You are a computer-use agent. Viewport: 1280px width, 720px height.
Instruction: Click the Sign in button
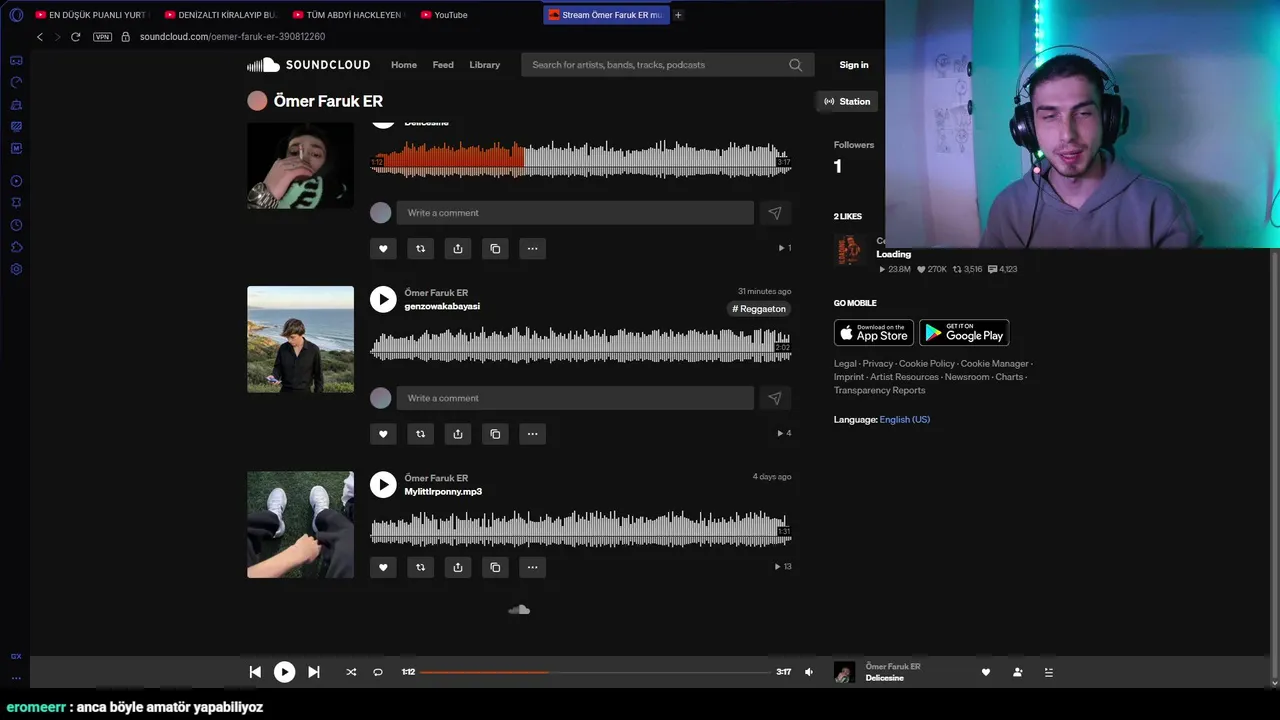(x=854, y=65)
